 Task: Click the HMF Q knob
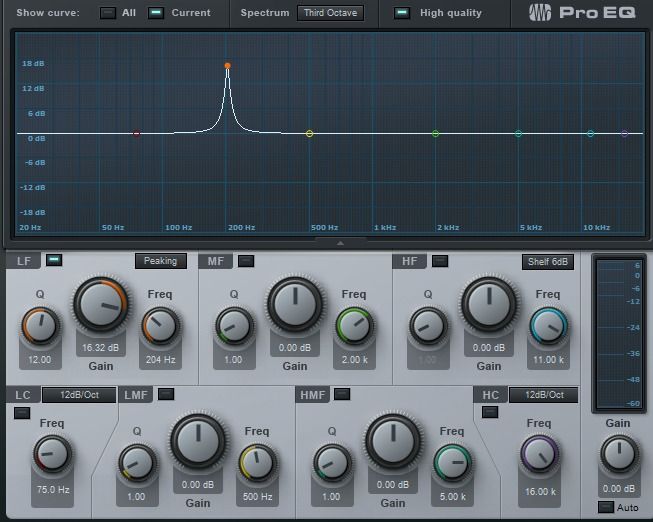(x=331, y=463)
